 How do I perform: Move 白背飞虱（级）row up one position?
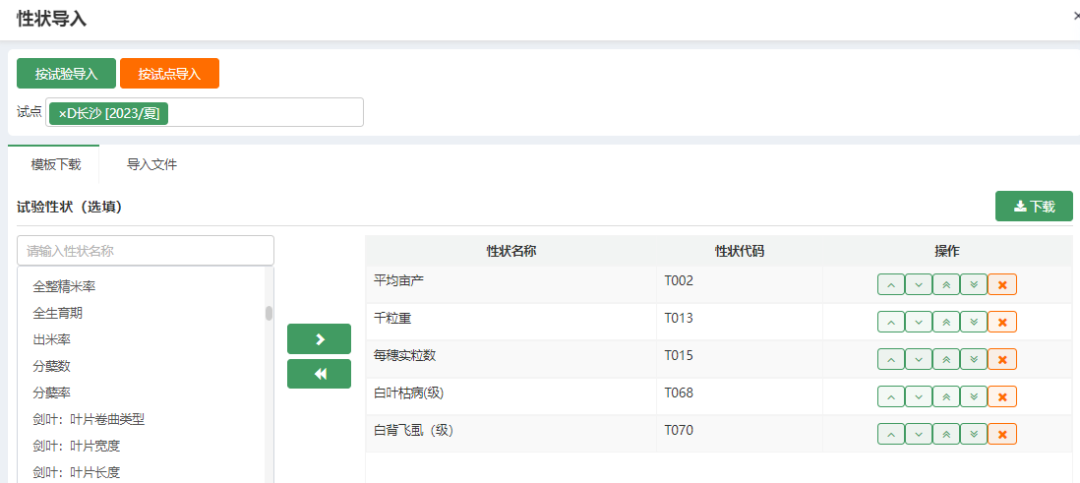click(x=891, y=434)
